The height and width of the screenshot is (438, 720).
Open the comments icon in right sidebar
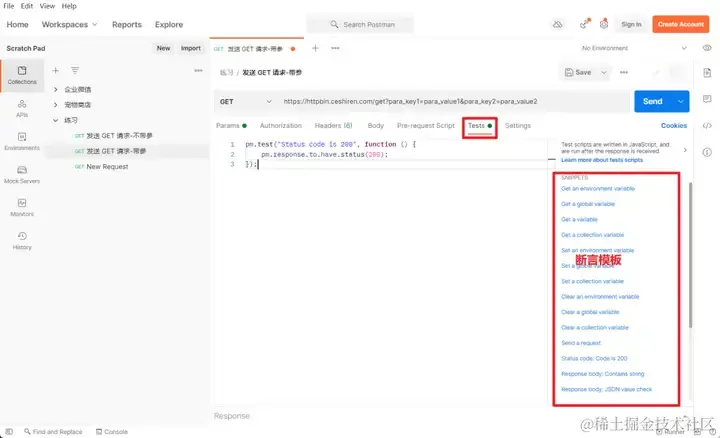707,99
